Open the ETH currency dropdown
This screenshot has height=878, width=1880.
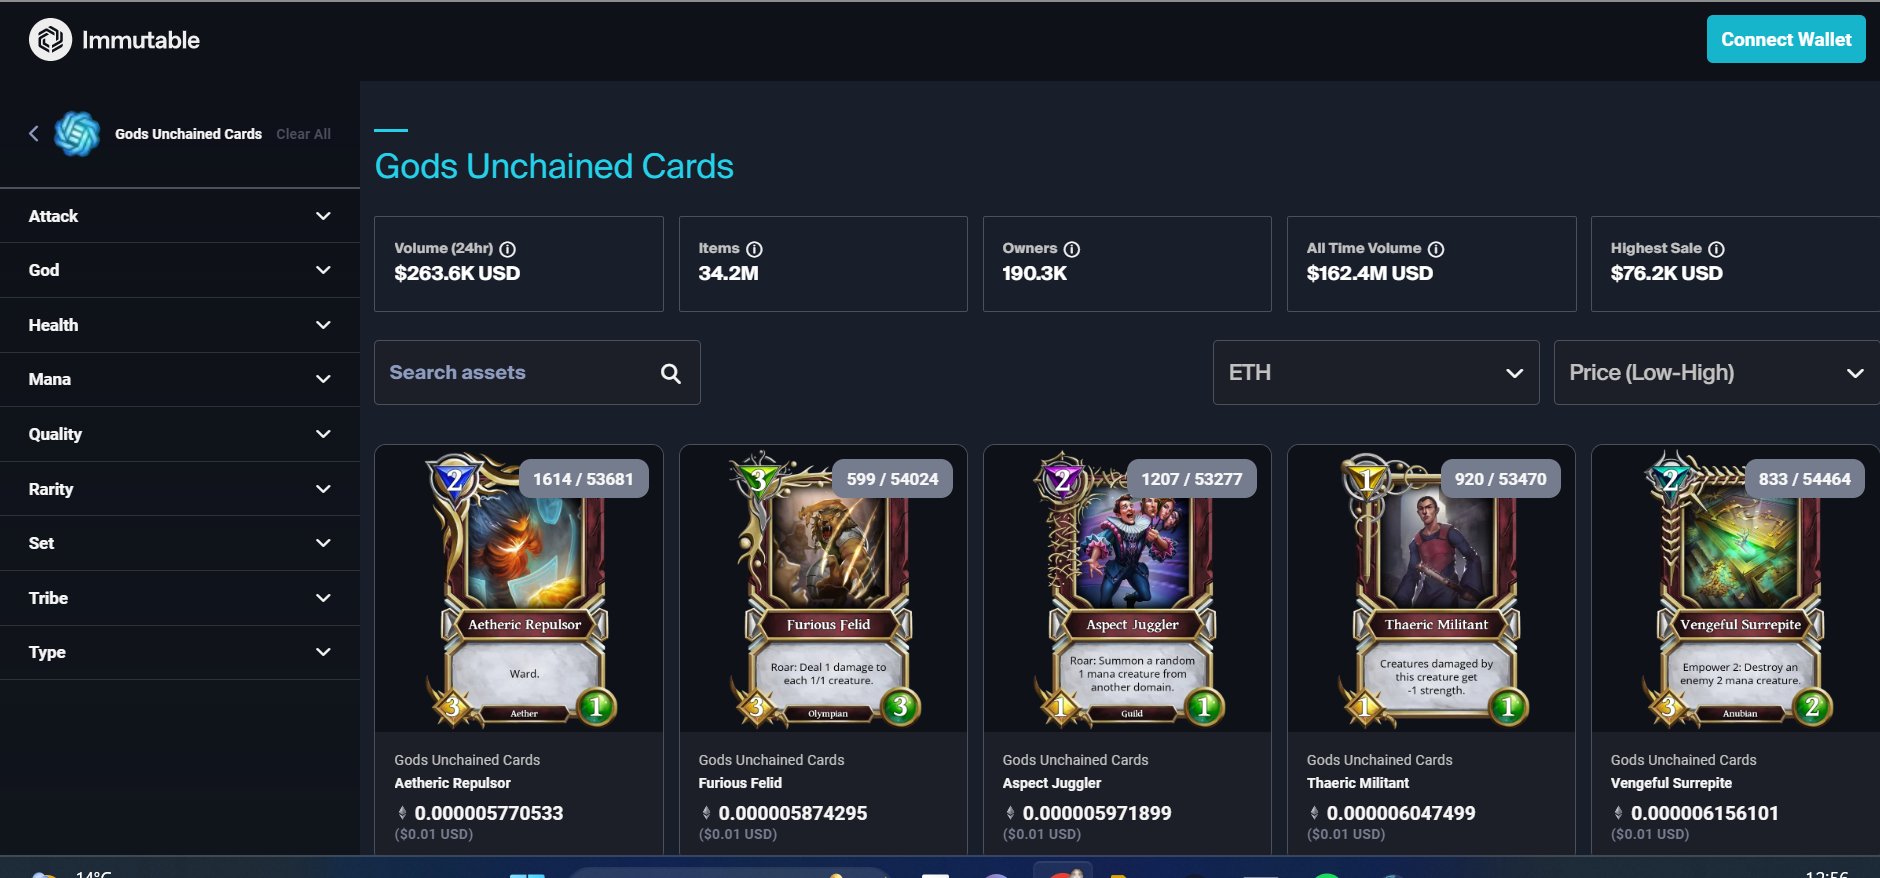1375,373
